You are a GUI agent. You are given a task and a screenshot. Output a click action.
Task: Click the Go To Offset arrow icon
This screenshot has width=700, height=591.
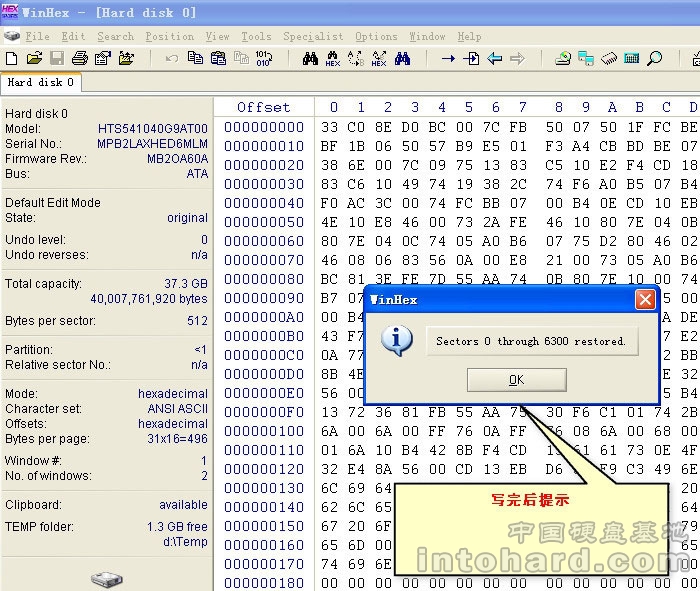pyautogui.click(x=448, y=58)
